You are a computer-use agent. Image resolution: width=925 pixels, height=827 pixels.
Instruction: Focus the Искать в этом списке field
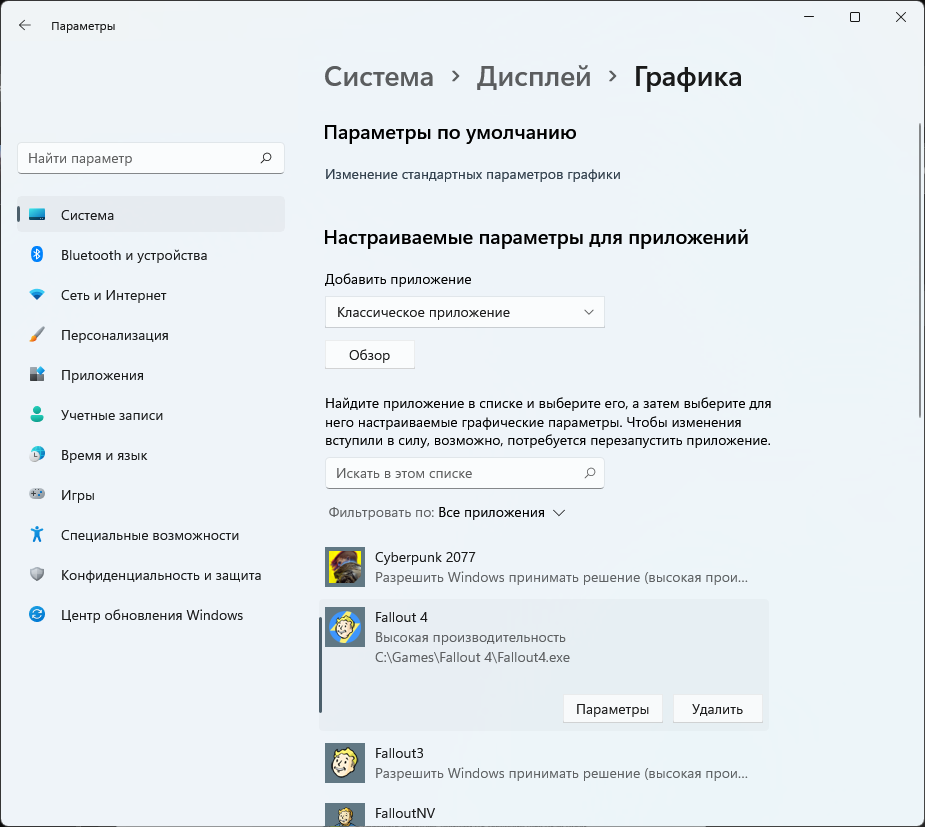pyautogui.click(x=455, y=473)
